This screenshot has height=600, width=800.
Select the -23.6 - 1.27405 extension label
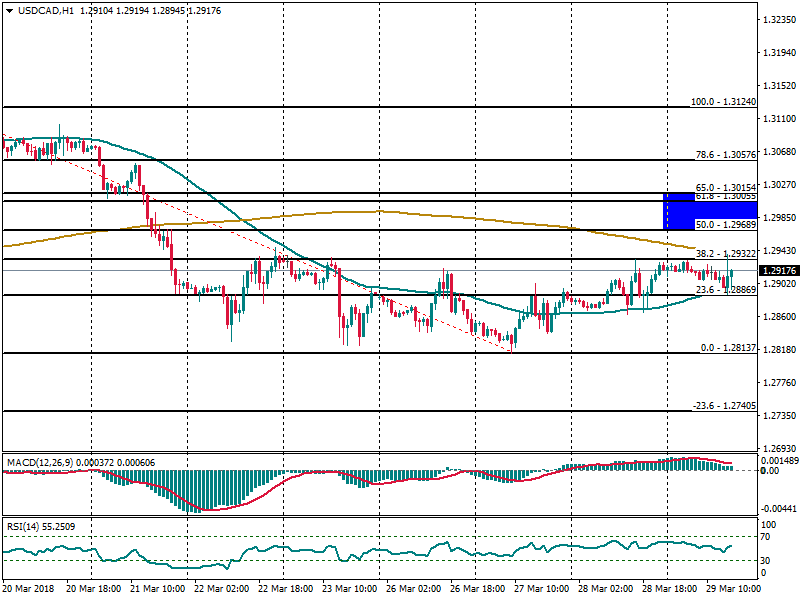coord(722,406)
